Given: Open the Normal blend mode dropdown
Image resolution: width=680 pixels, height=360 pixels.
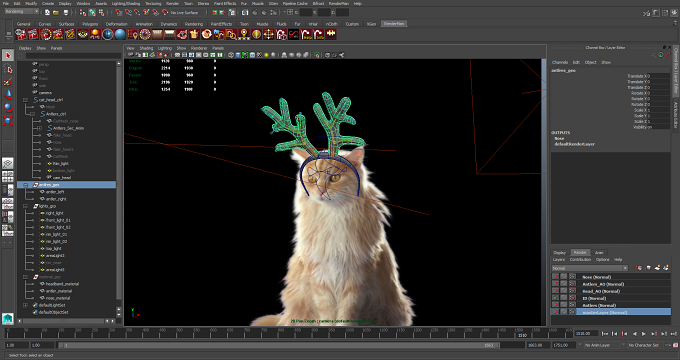Looking at the screenshot, I should click(x=590, y=268).
